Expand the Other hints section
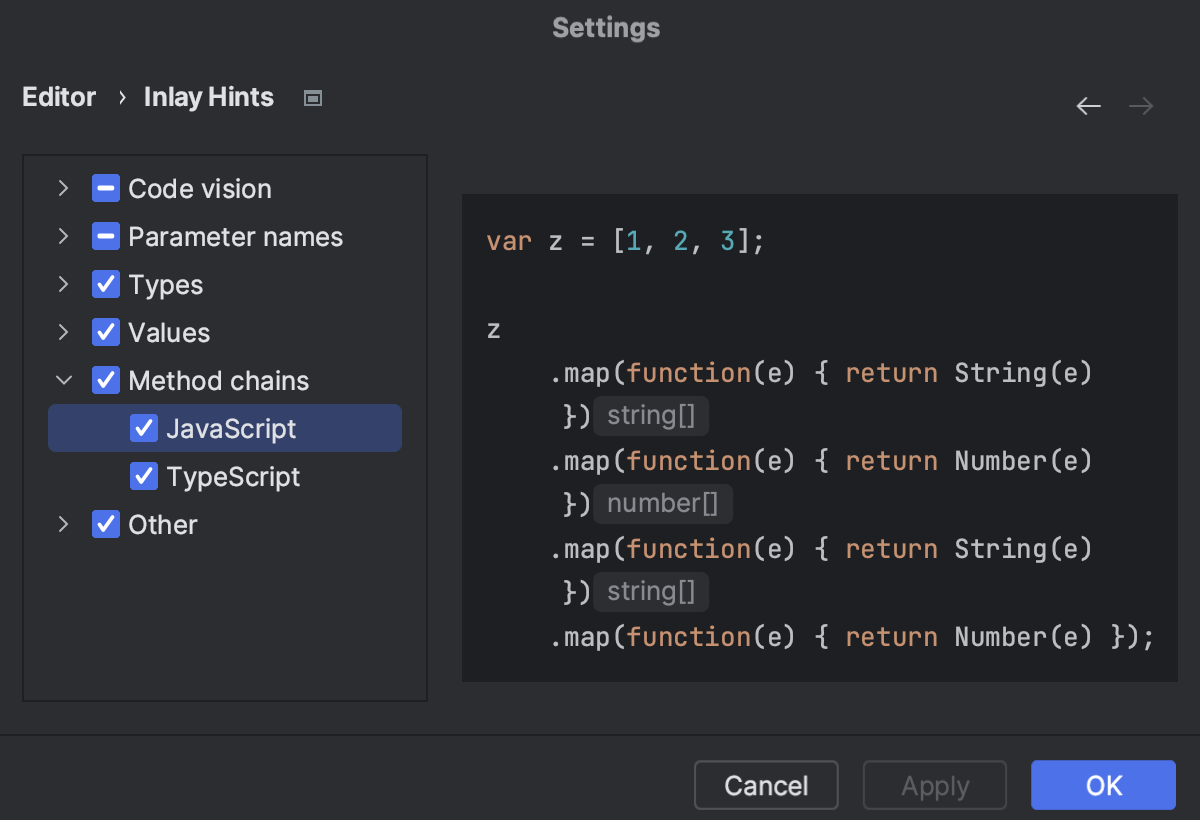The width and height of the screenshot is (1200, 820). 63,524
